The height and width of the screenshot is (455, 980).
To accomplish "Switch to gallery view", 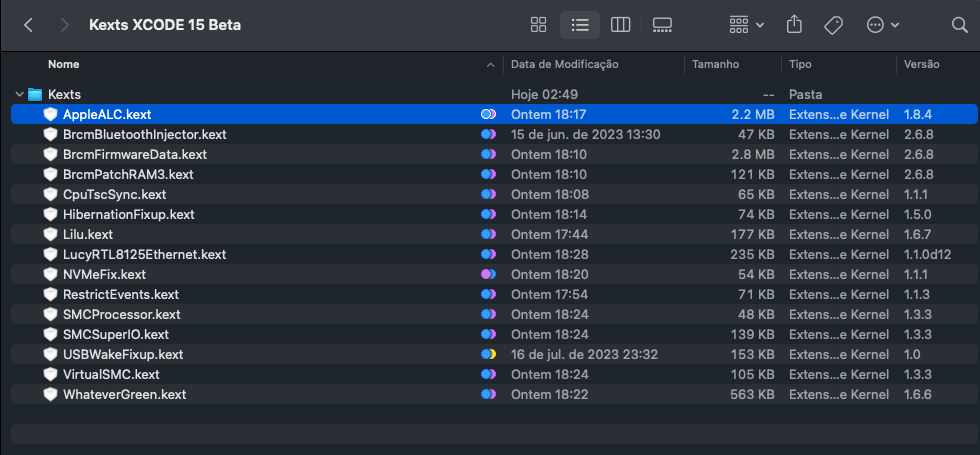I will 662,25.
